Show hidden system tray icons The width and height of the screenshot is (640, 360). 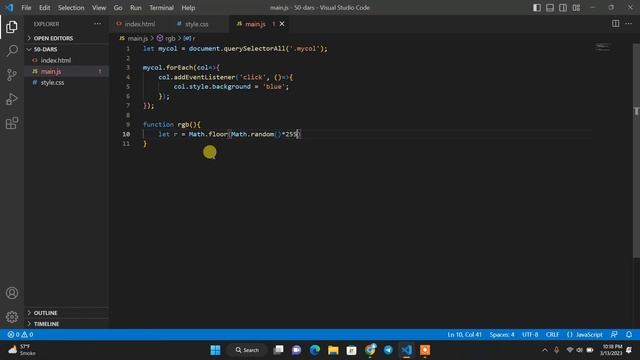coord(545,350)
